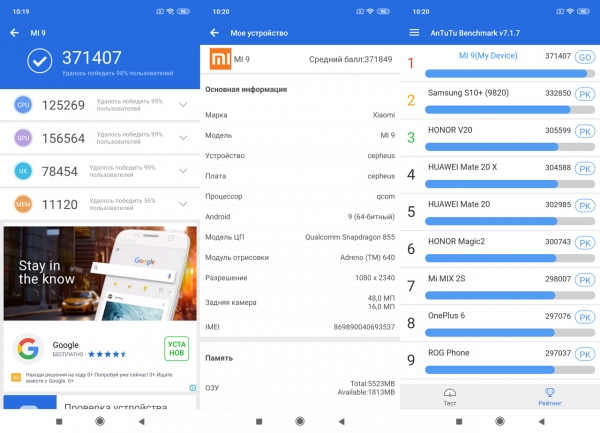Select the MI 9(My Device) ranking link
Viewport: 600px width, 433px height.
pyautogui.click(x=488, y=56)
